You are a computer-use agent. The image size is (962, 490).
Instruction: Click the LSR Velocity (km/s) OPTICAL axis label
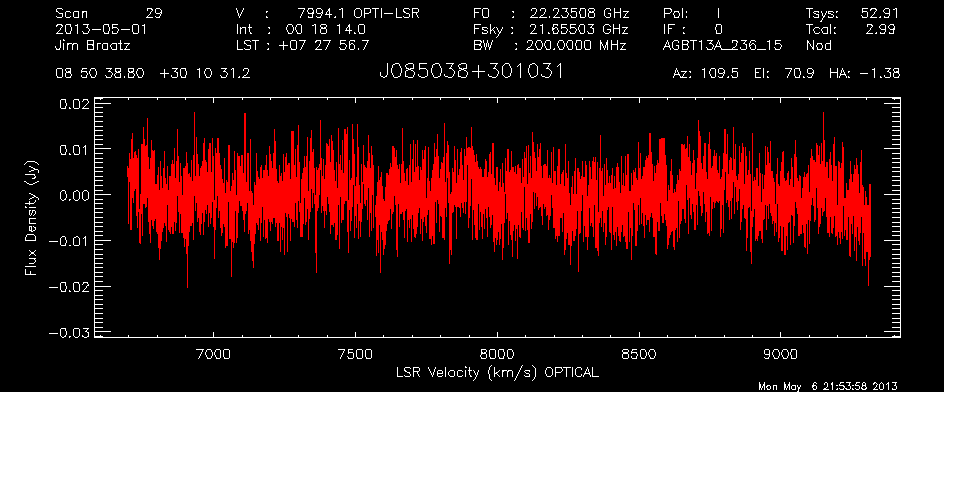[497, 373]
